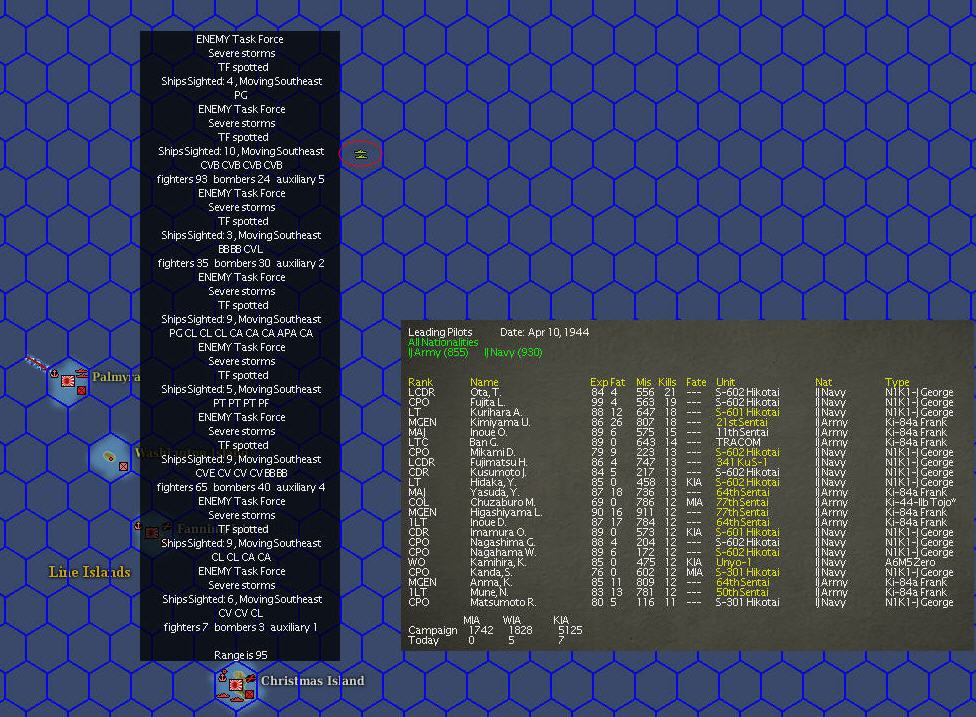Open the 341 Ku S-1 unit link
The width and height of the screenshot is (976, 717).
pos(741,462)
